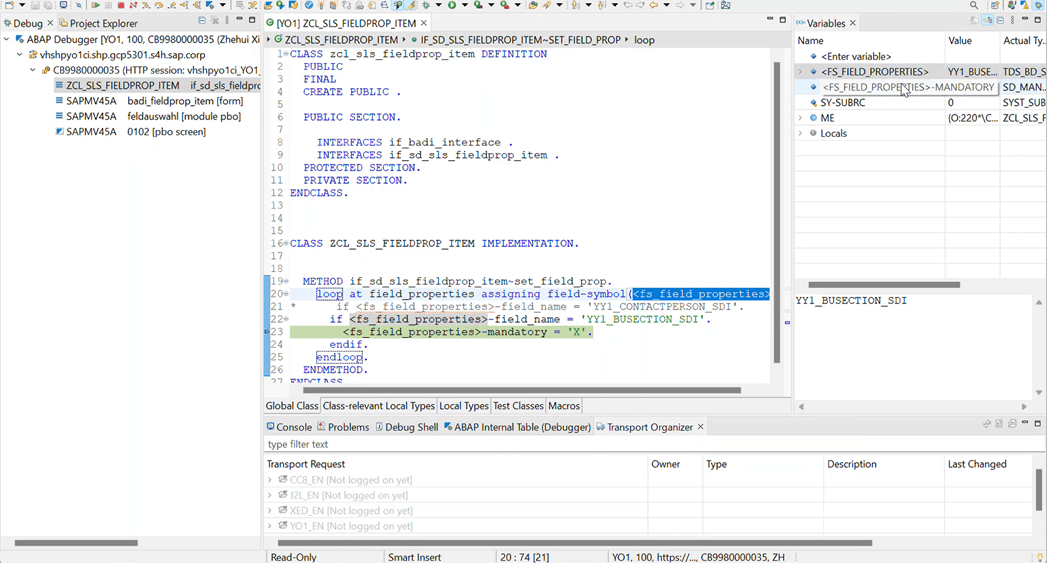Toggle breakpoint on line 23 ruler
Viewport: 1047px width, 563px height.
tap(266, 332)
